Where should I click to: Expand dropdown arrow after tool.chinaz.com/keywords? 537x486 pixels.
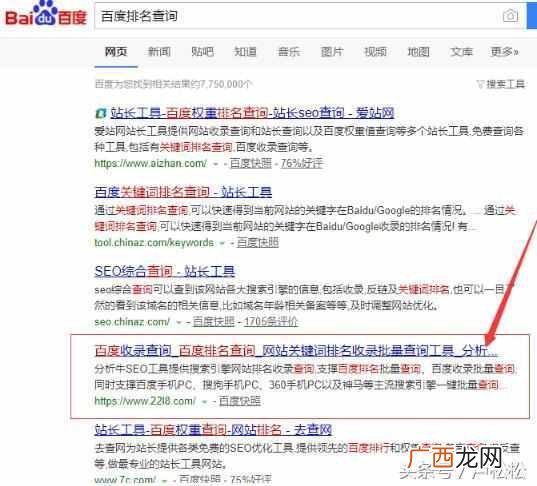coord(222,243)
